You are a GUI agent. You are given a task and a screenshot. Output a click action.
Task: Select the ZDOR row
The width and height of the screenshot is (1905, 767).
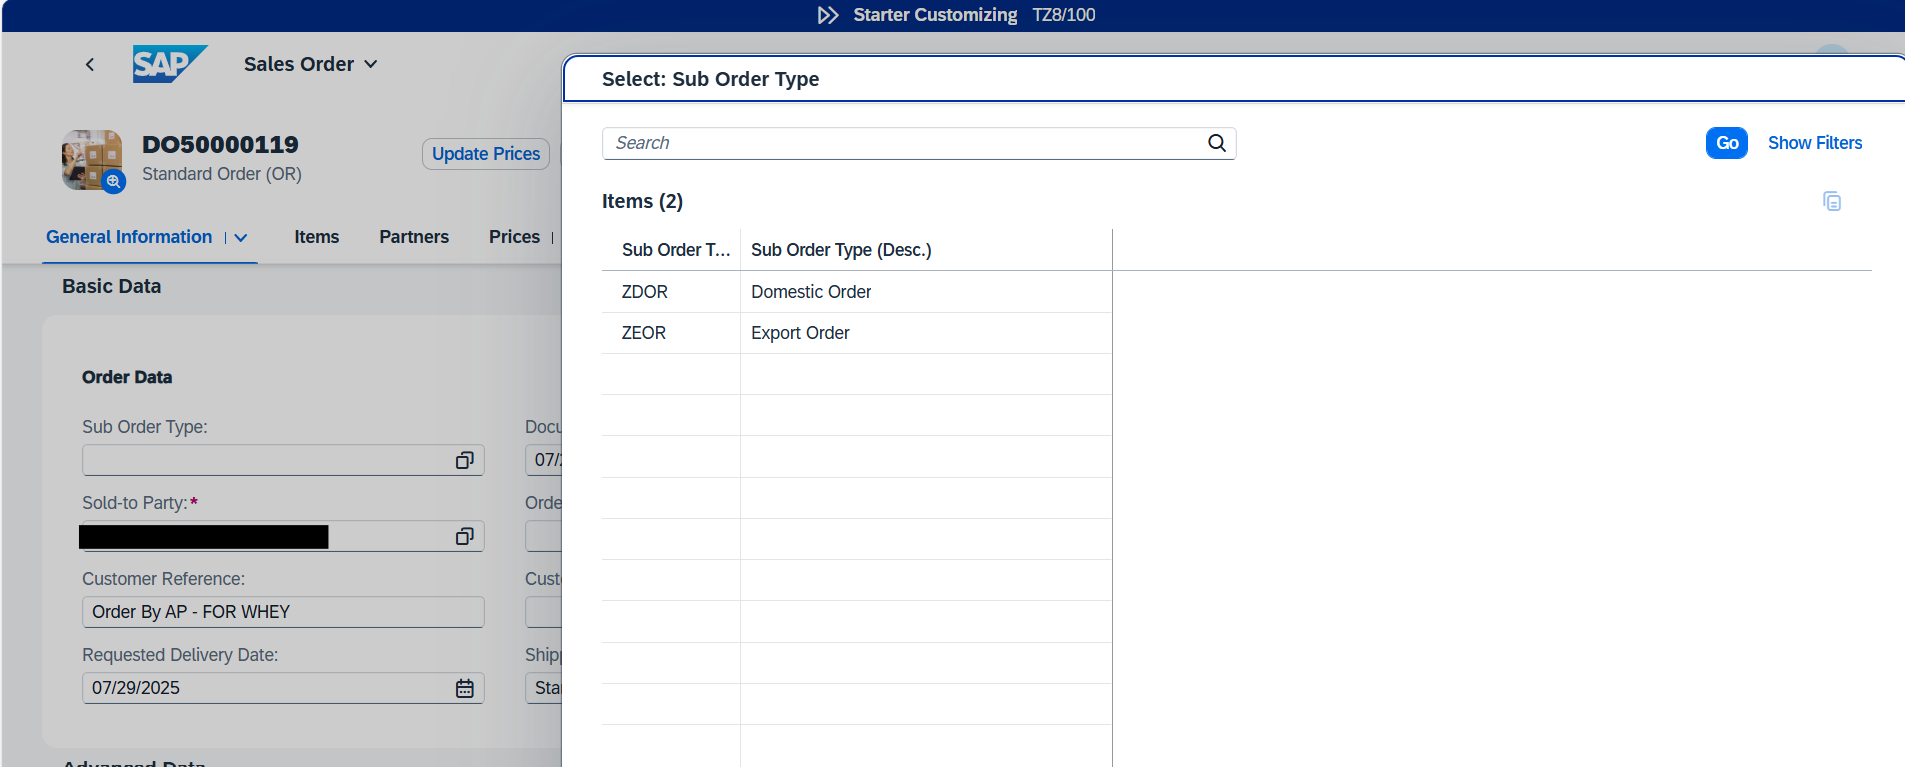(x=857, y=292)
